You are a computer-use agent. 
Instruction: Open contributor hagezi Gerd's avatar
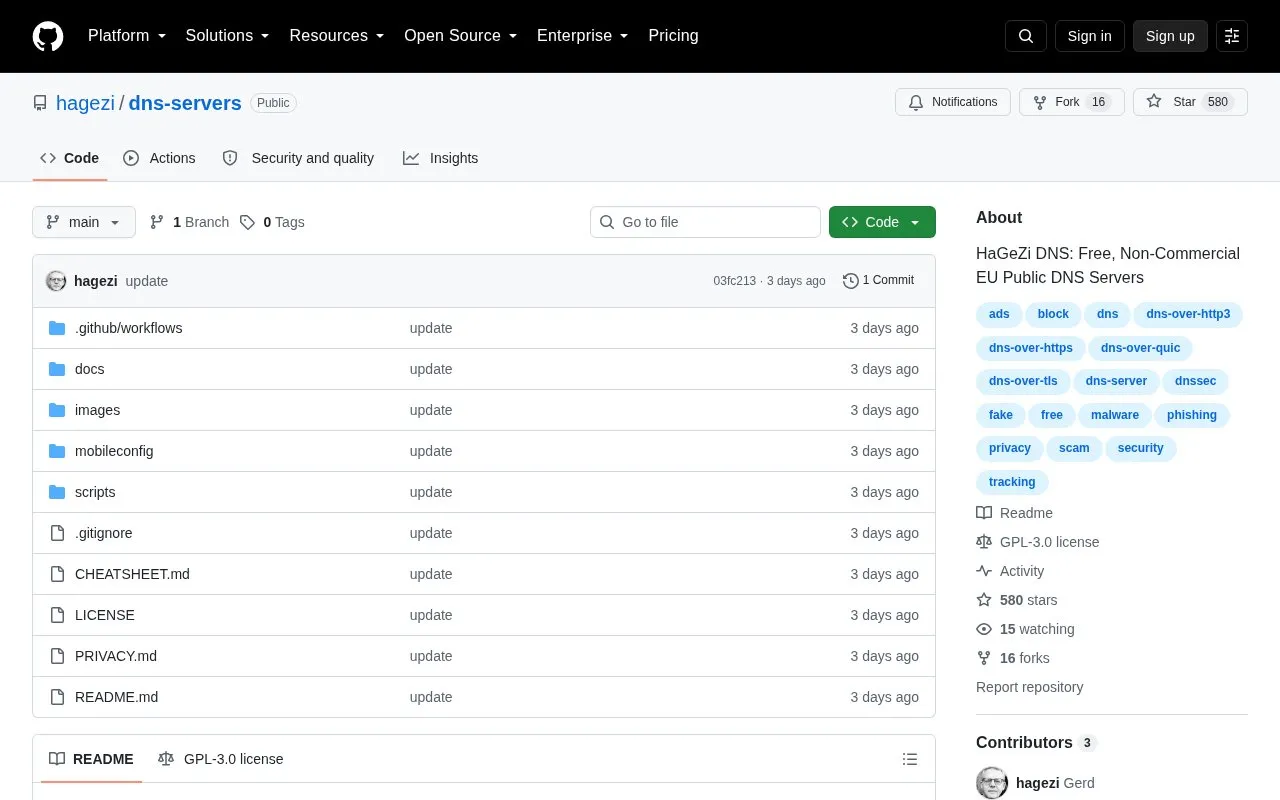(x=992, y=783)
